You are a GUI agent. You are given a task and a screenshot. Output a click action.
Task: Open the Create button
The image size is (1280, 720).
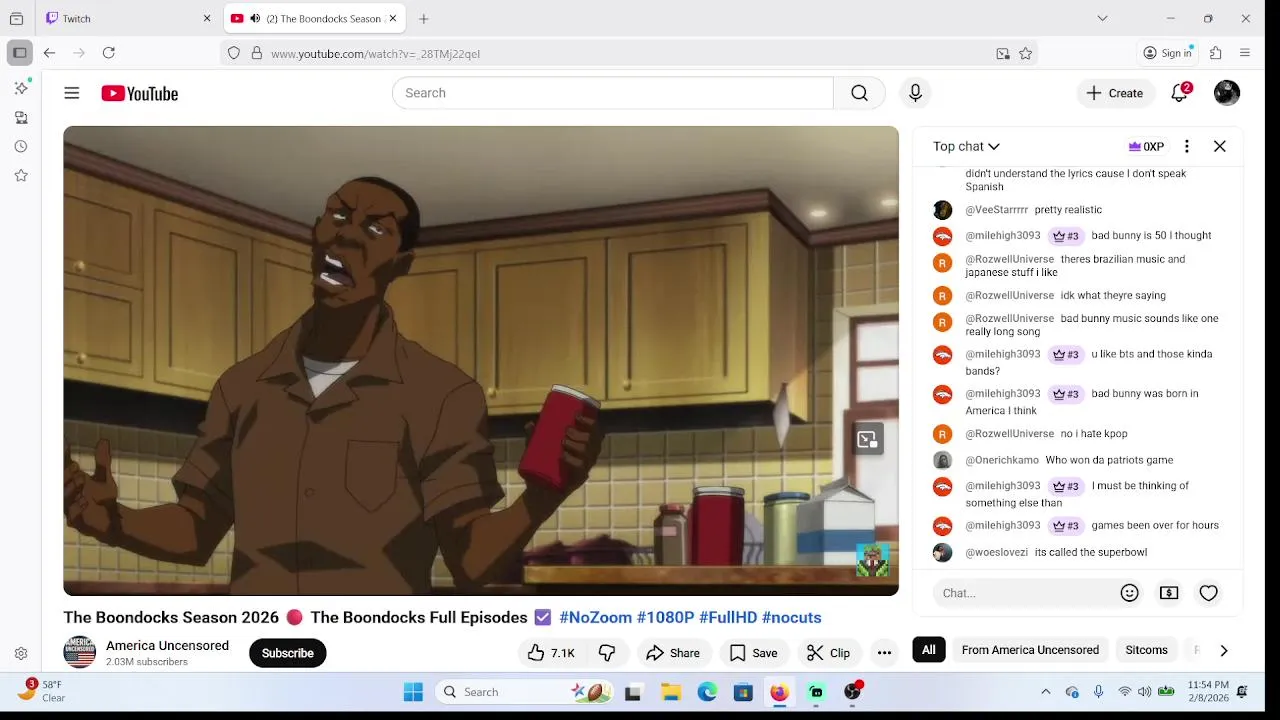click(1115, 93)
